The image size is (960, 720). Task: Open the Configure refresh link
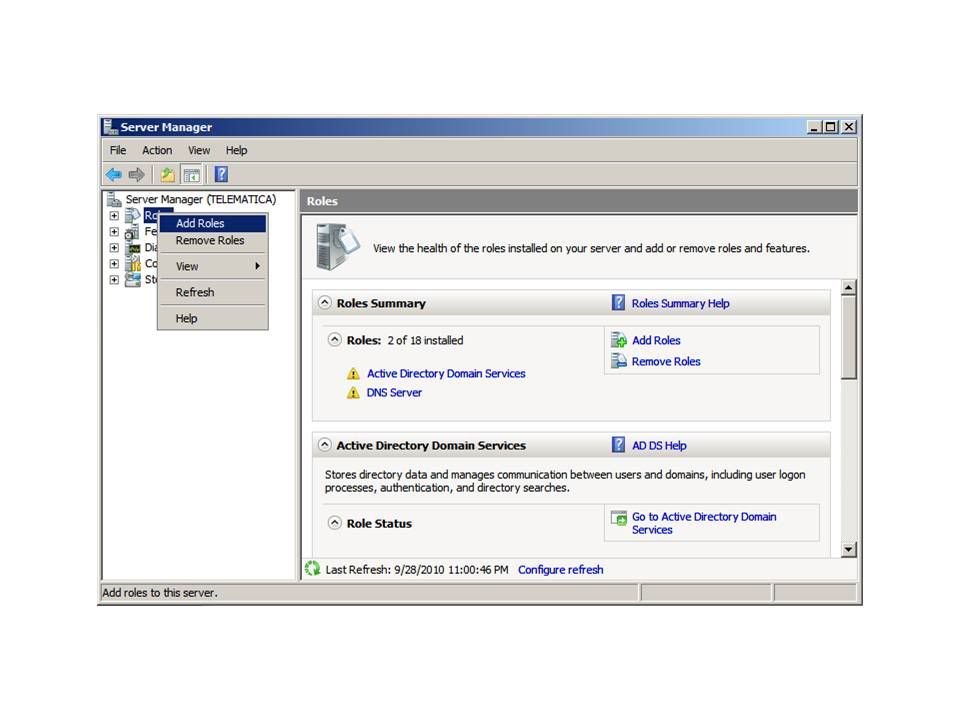560,570
